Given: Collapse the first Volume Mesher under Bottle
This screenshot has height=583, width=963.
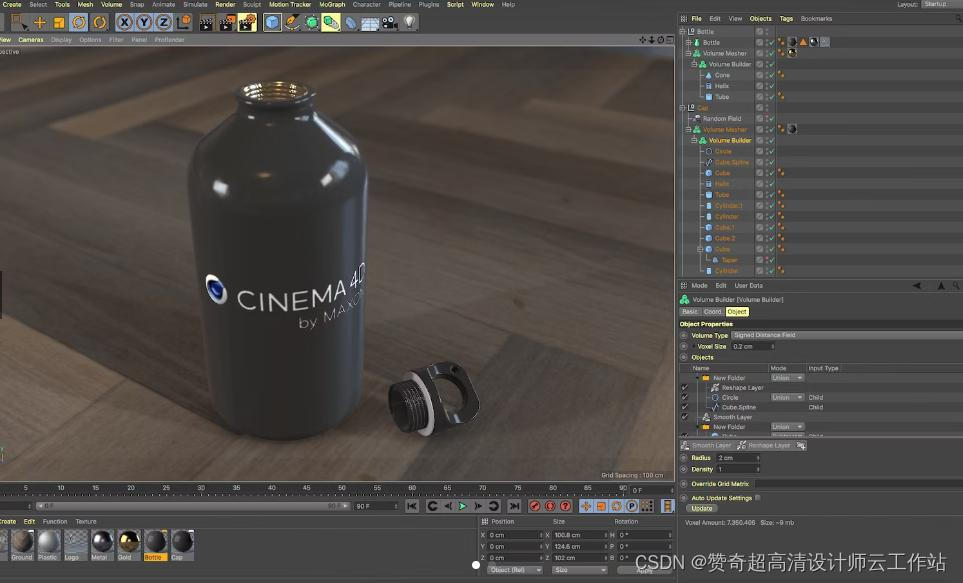Looking at the screenshot, I should pos(688,53).
